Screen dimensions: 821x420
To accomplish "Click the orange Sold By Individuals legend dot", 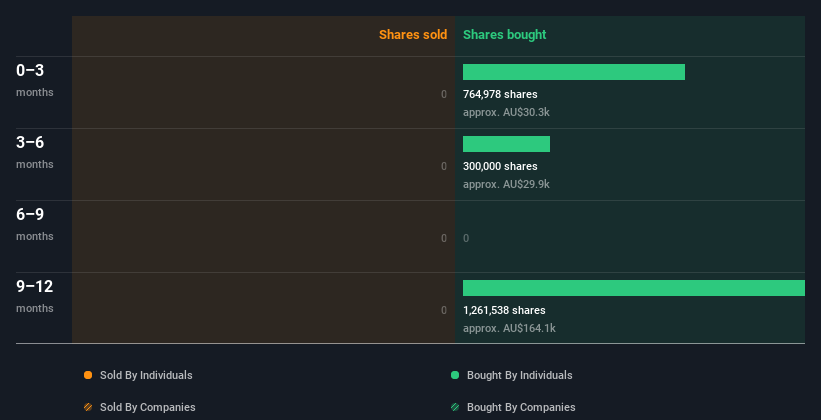I will tap(88, 375).
